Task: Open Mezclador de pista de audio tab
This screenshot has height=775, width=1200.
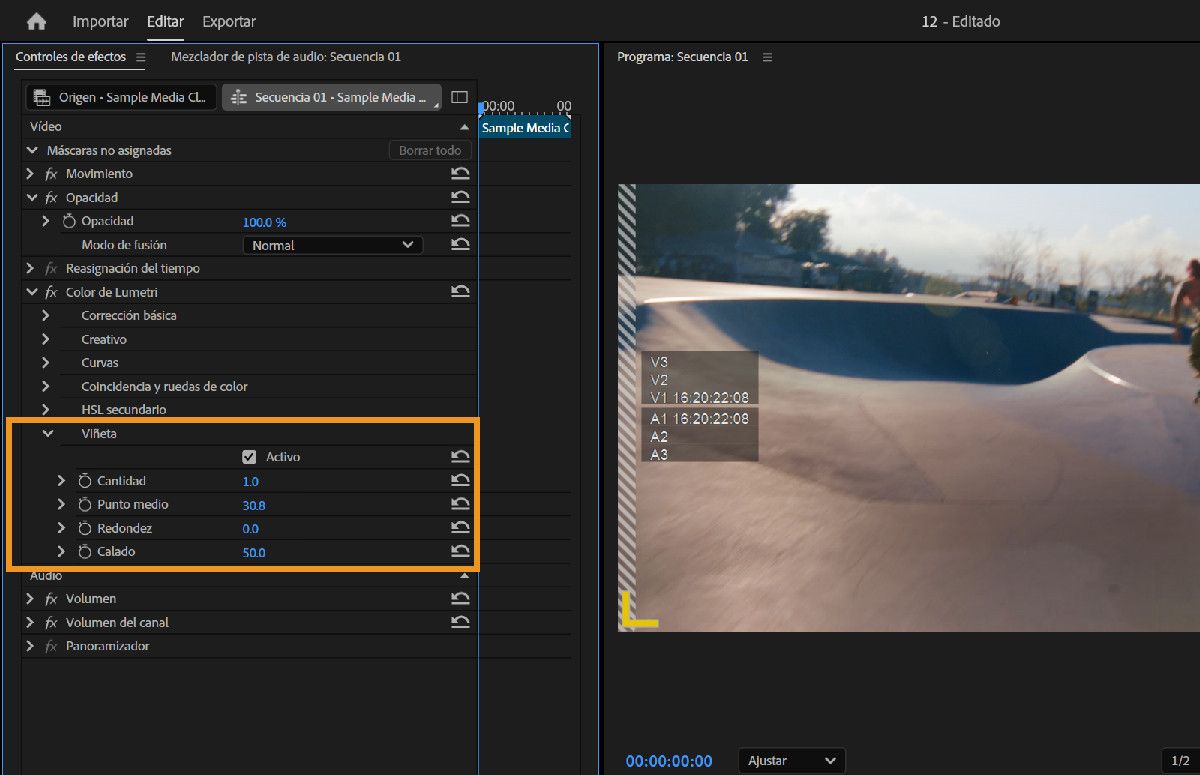Action: [286, 57]
